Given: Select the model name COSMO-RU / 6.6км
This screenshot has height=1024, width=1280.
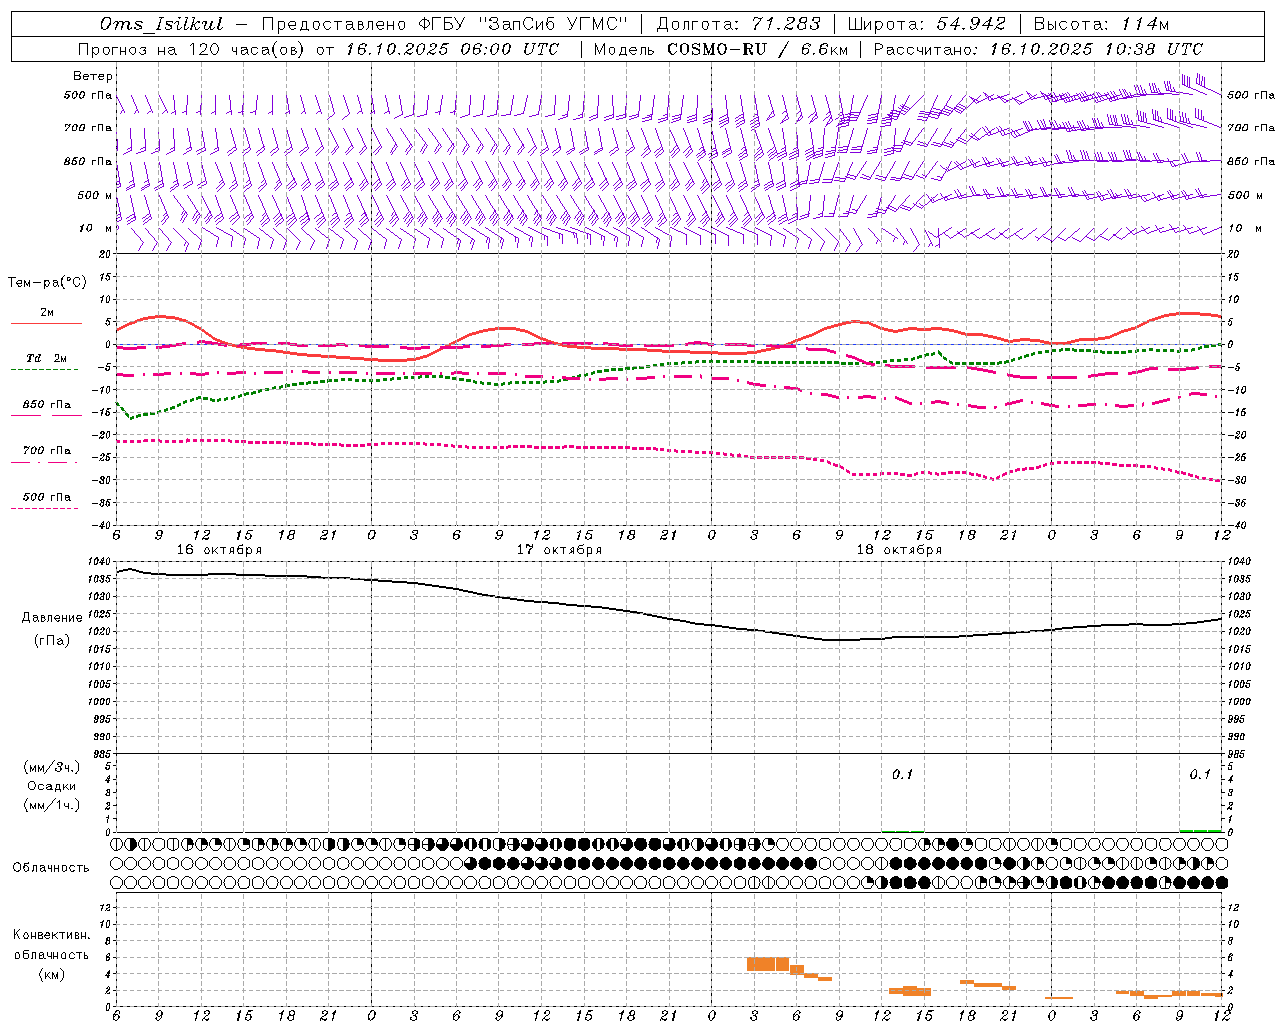Looking at the screenshot, I should (758, 49).
